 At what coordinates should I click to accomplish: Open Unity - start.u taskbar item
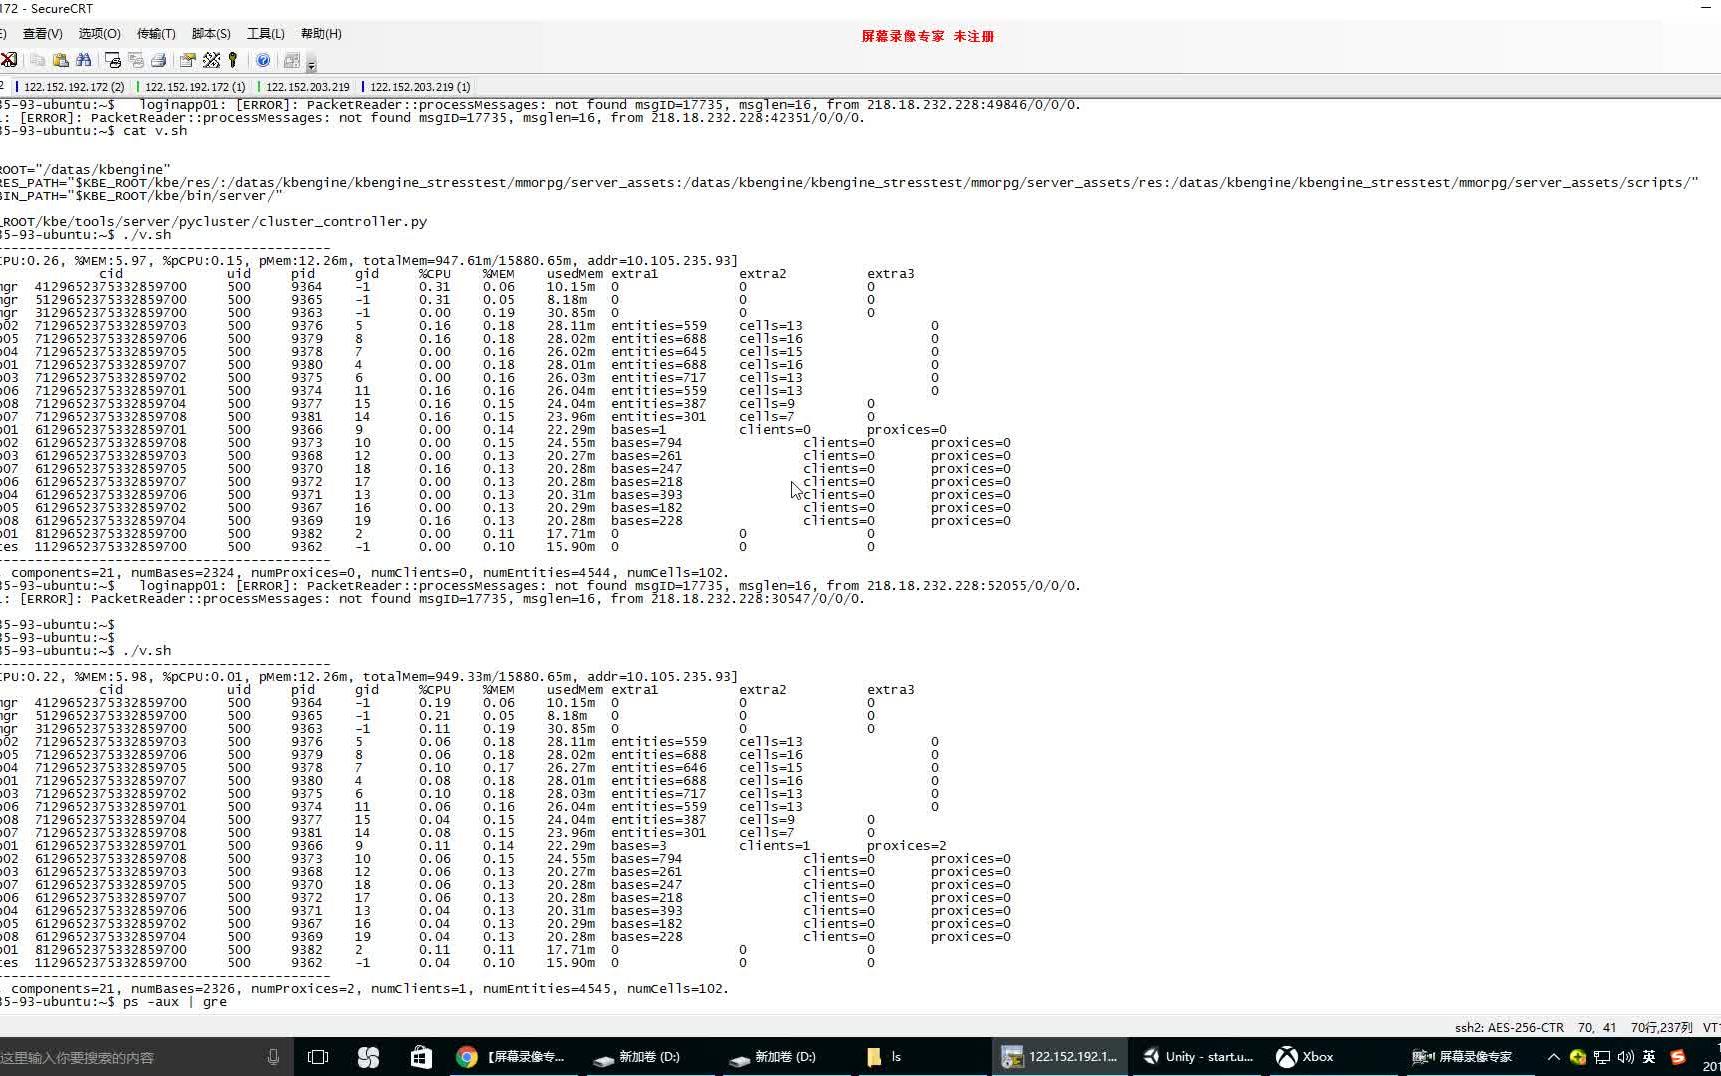click(x=1198, y=1057)
